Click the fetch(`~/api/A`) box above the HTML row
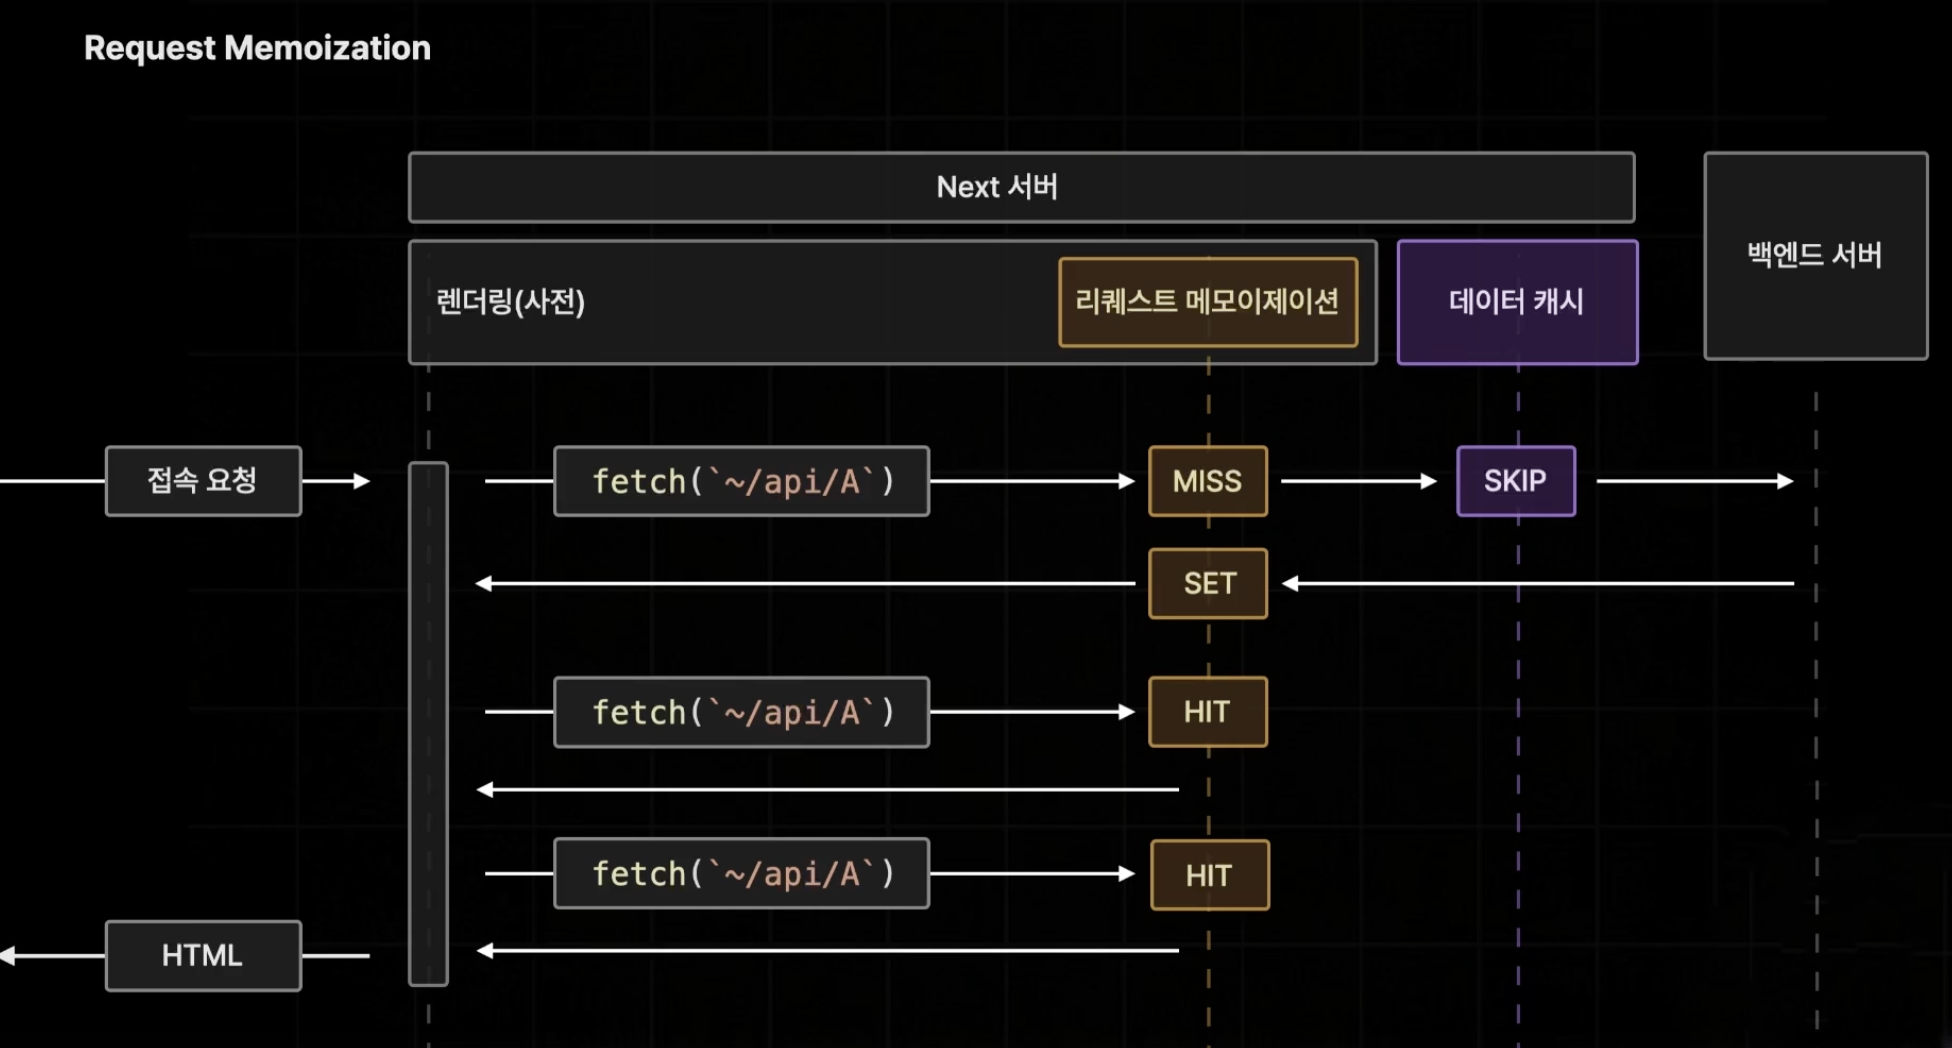The image size is (1952, 1048). tap(741, 873)
